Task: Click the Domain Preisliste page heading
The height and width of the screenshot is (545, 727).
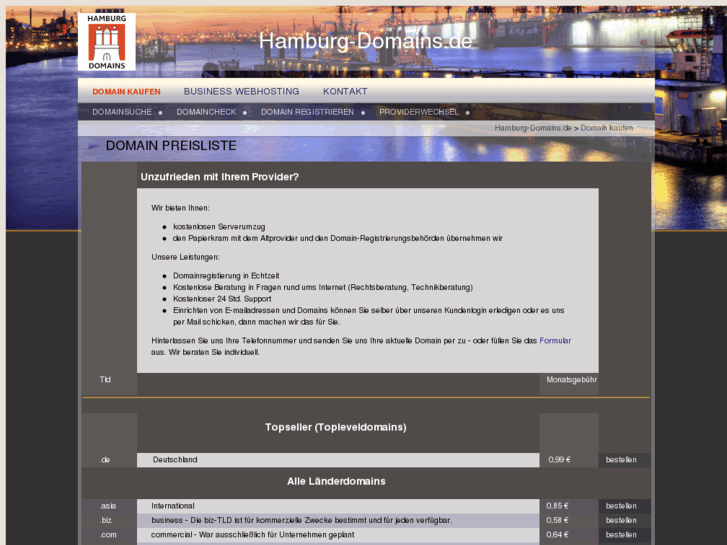Action: (x=171, y=146)
